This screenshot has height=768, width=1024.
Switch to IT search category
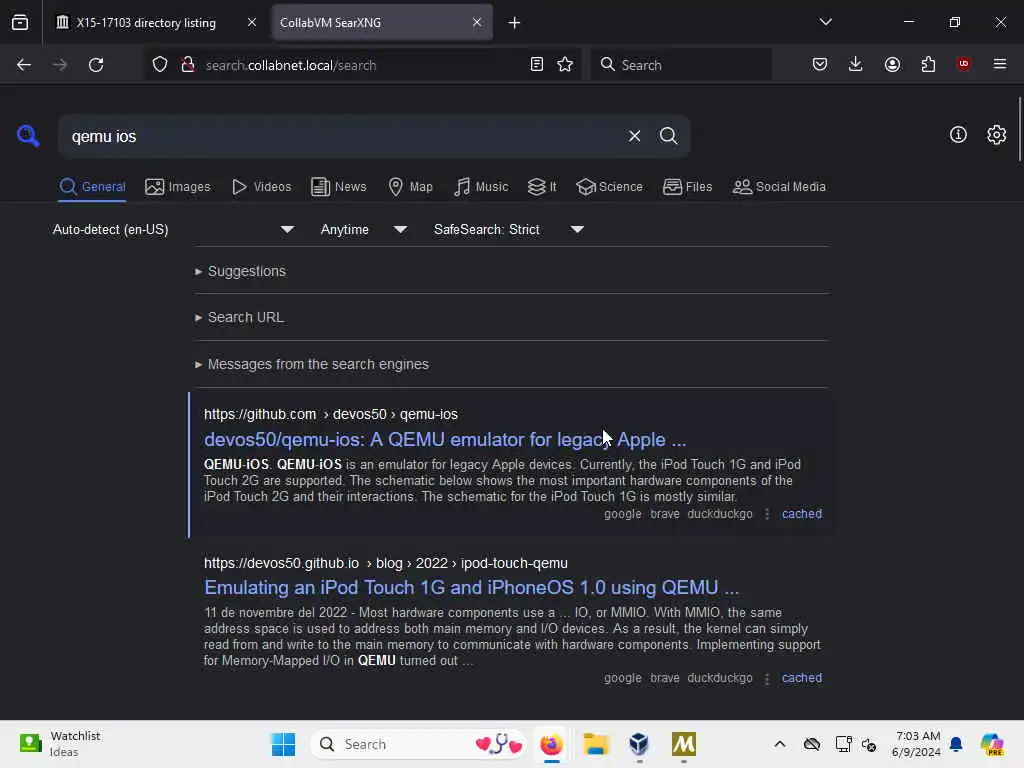pos(542,187)
